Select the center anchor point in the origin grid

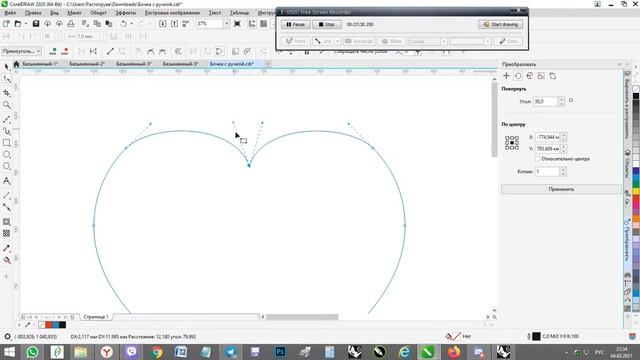(x=512, y=143)
